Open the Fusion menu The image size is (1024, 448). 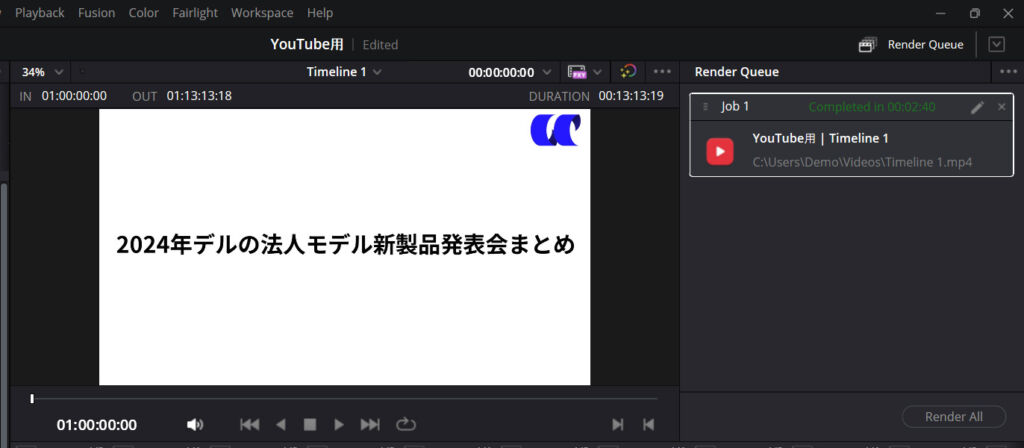(x=97, y=13)
